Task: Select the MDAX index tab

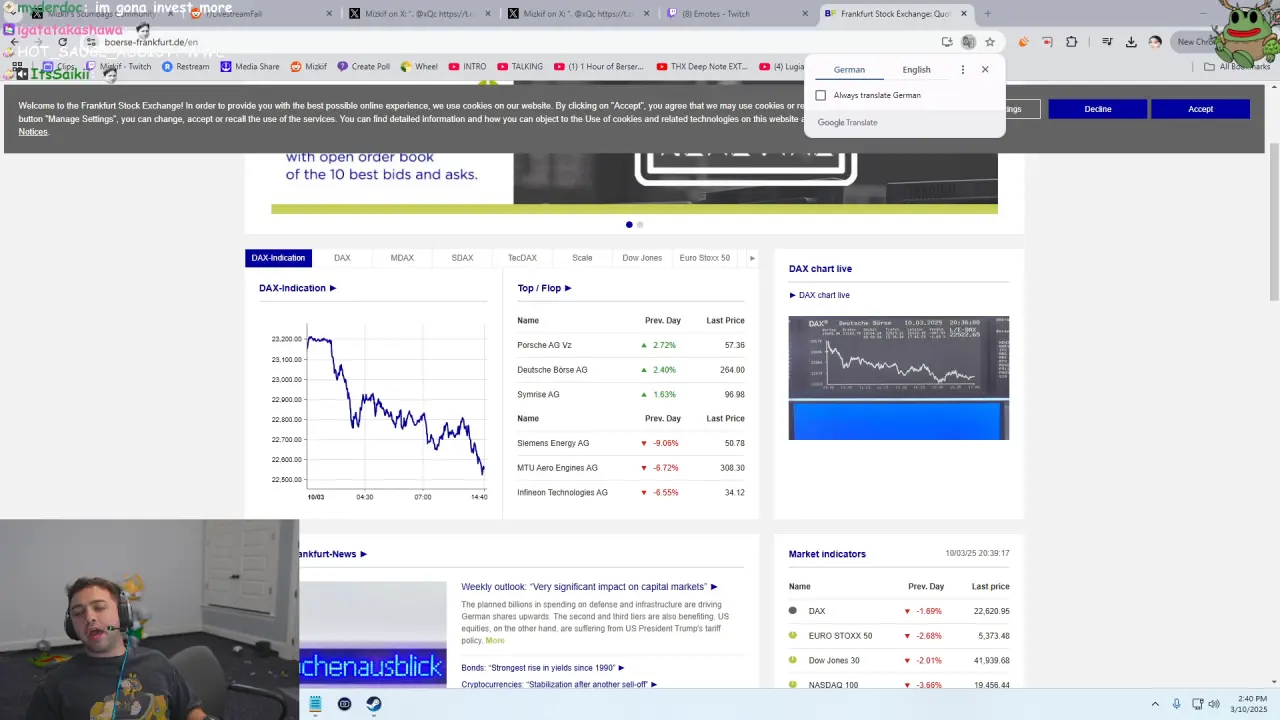Action: point(402,258)
